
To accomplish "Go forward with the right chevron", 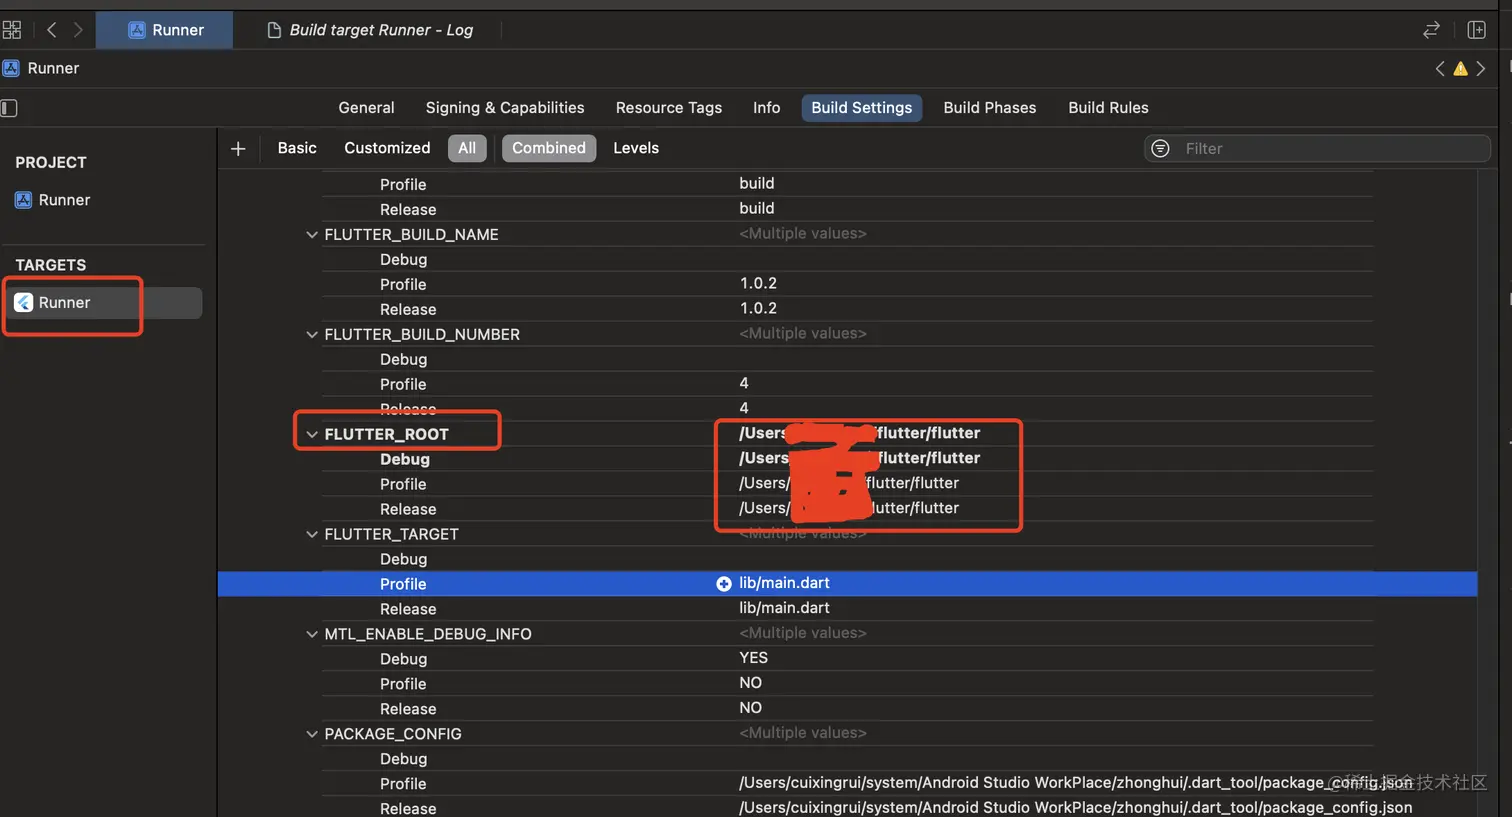I will [x=78, y=30].
